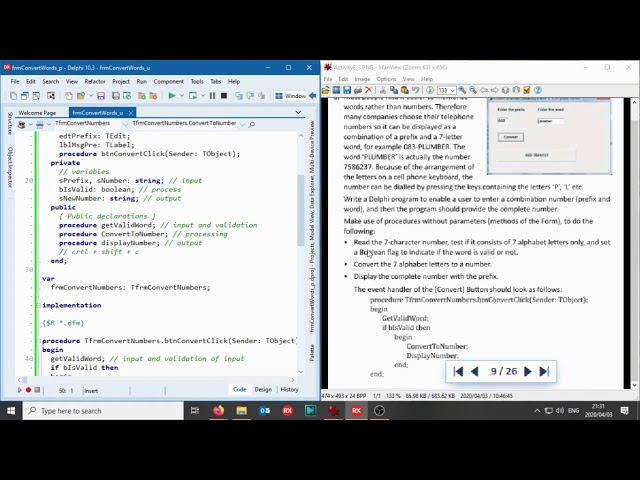Image resolution: width=640 pixels, height=480 pixels.
Task: Click the blue back arrow in Delphi toolbar
Action: (x=313, y=96)
